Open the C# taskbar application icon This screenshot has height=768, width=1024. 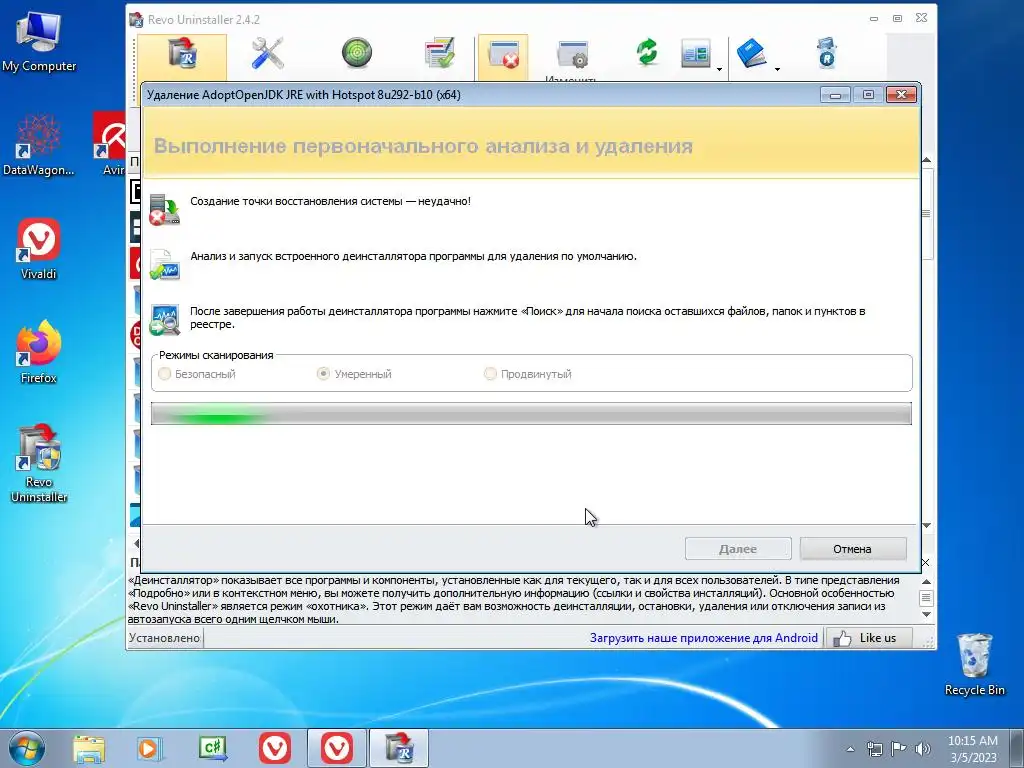click(213, 749)
